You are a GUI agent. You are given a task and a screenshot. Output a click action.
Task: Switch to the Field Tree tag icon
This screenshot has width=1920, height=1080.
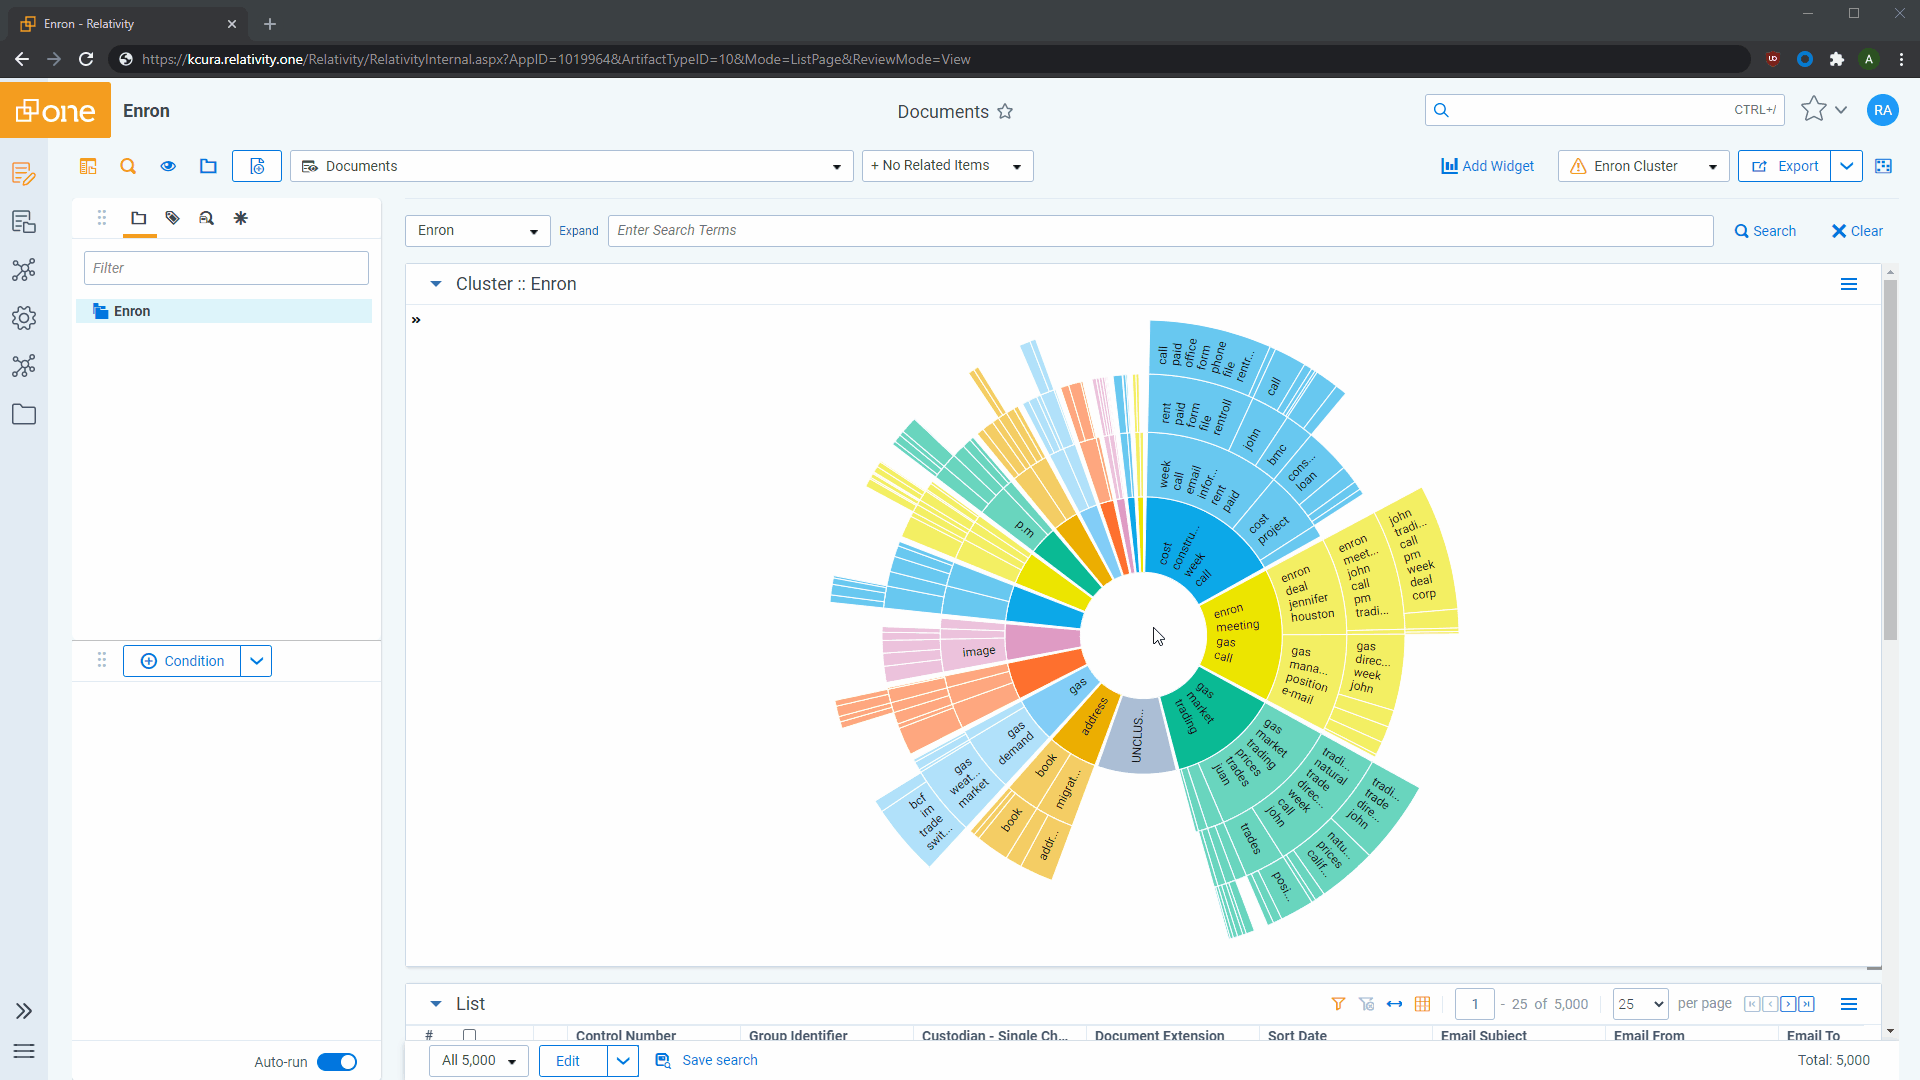click(x=172, y=217)
